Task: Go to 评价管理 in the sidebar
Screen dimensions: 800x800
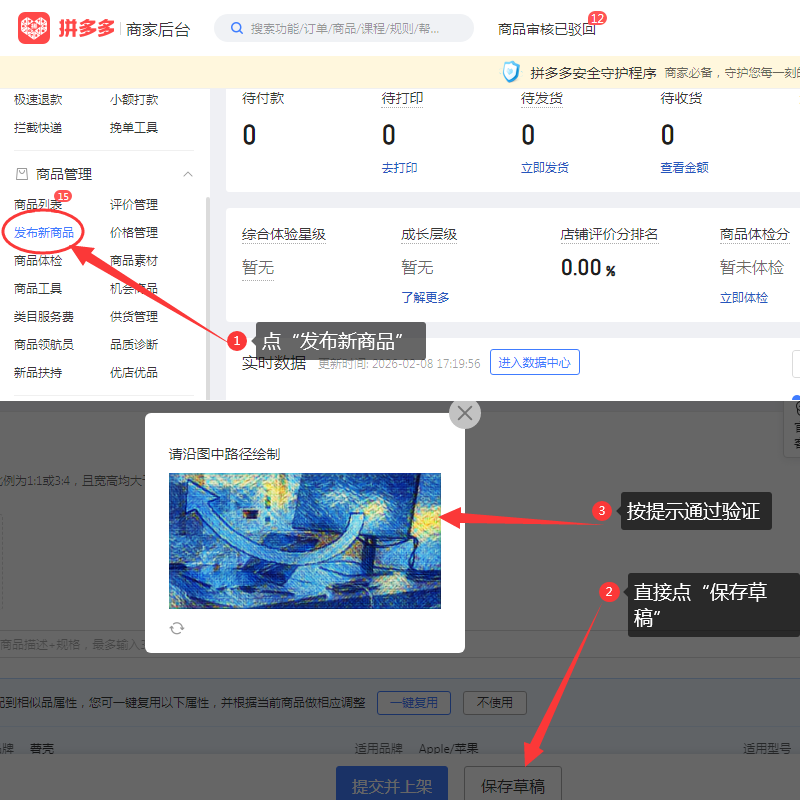Action: click(133, 204)
